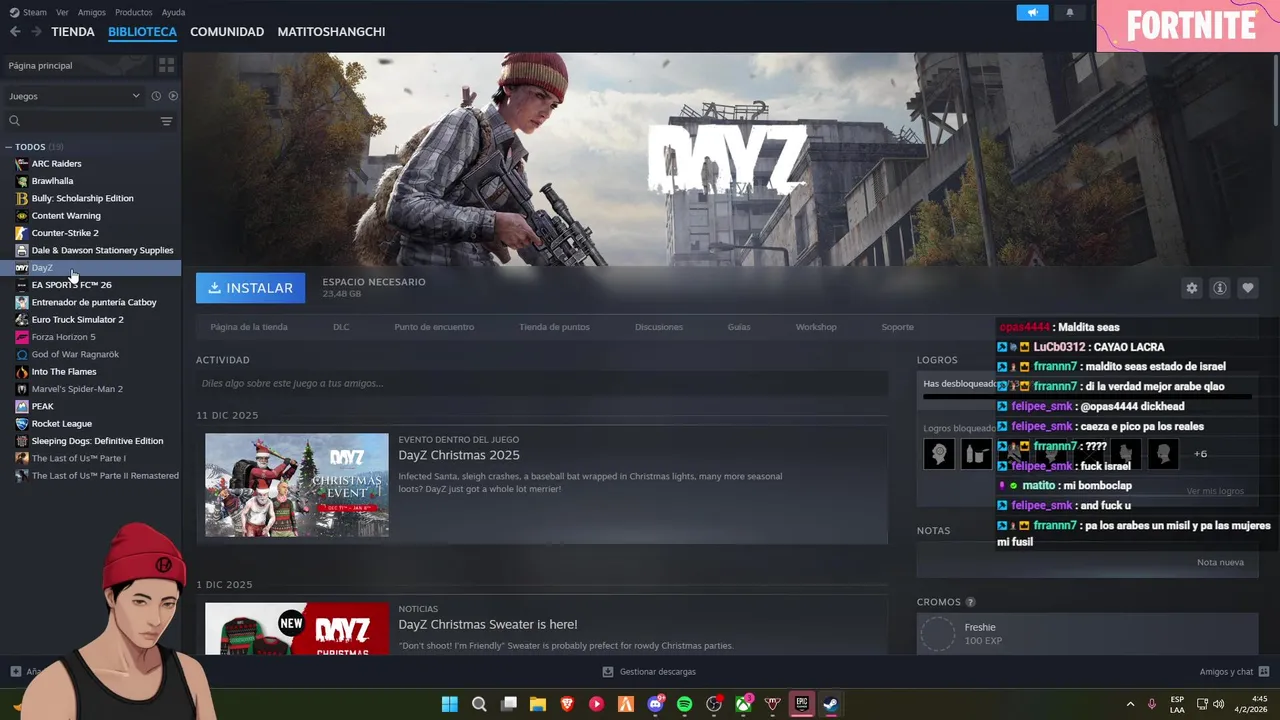
Task: Open the megaphone announcements button
Action: (x=1032, y=13)
